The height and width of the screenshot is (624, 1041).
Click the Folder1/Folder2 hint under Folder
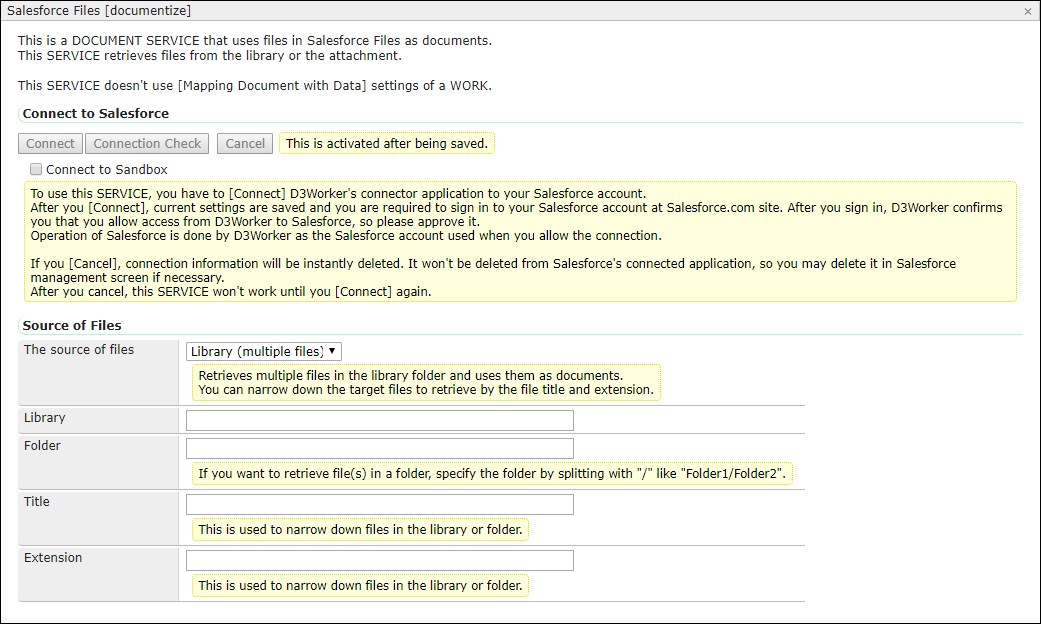coord(492,474)
